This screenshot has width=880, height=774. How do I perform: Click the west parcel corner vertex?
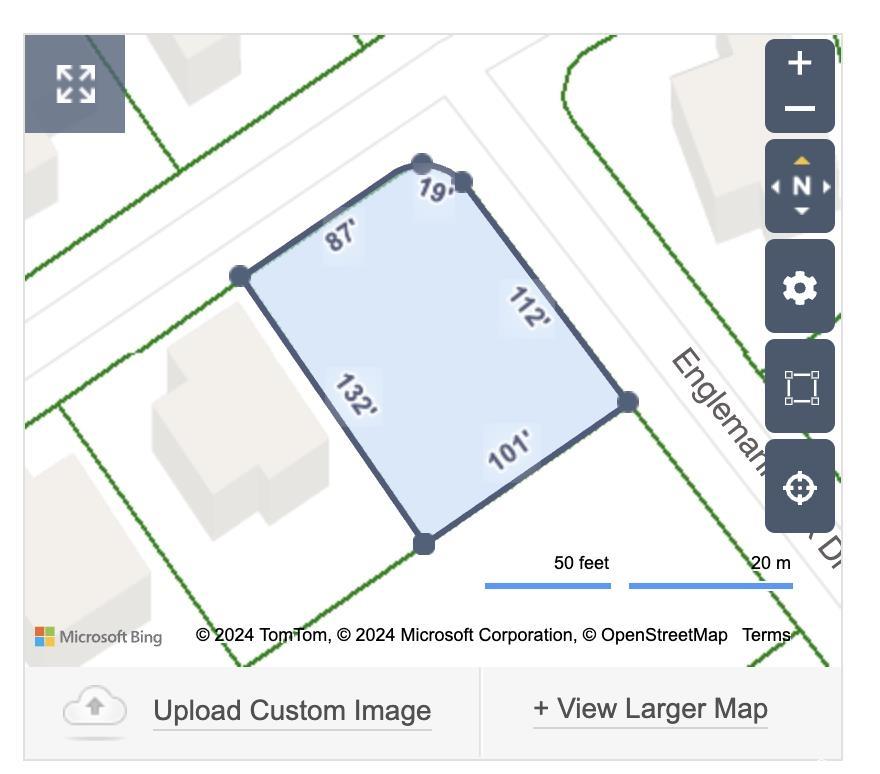(240, 276)
